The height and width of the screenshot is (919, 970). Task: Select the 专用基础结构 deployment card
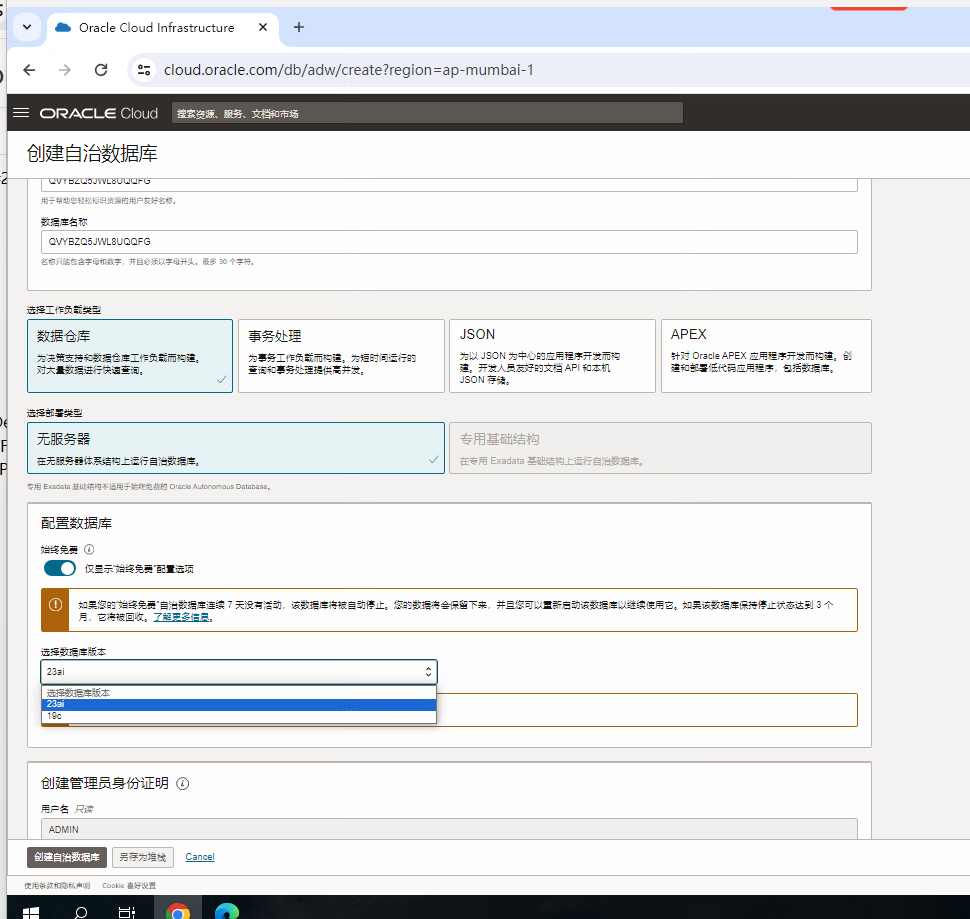(x=660, y=448)
